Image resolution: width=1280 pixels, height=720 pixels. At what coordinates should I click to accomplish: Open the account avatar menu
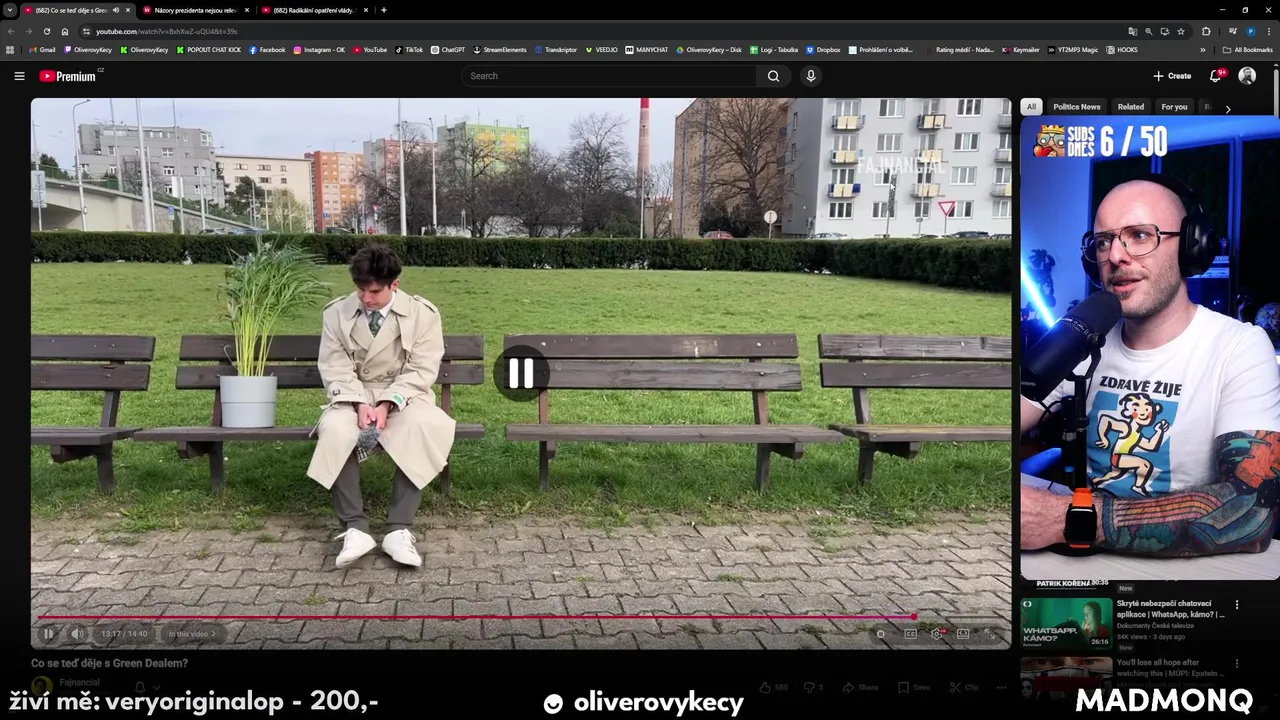[1247, 76]
